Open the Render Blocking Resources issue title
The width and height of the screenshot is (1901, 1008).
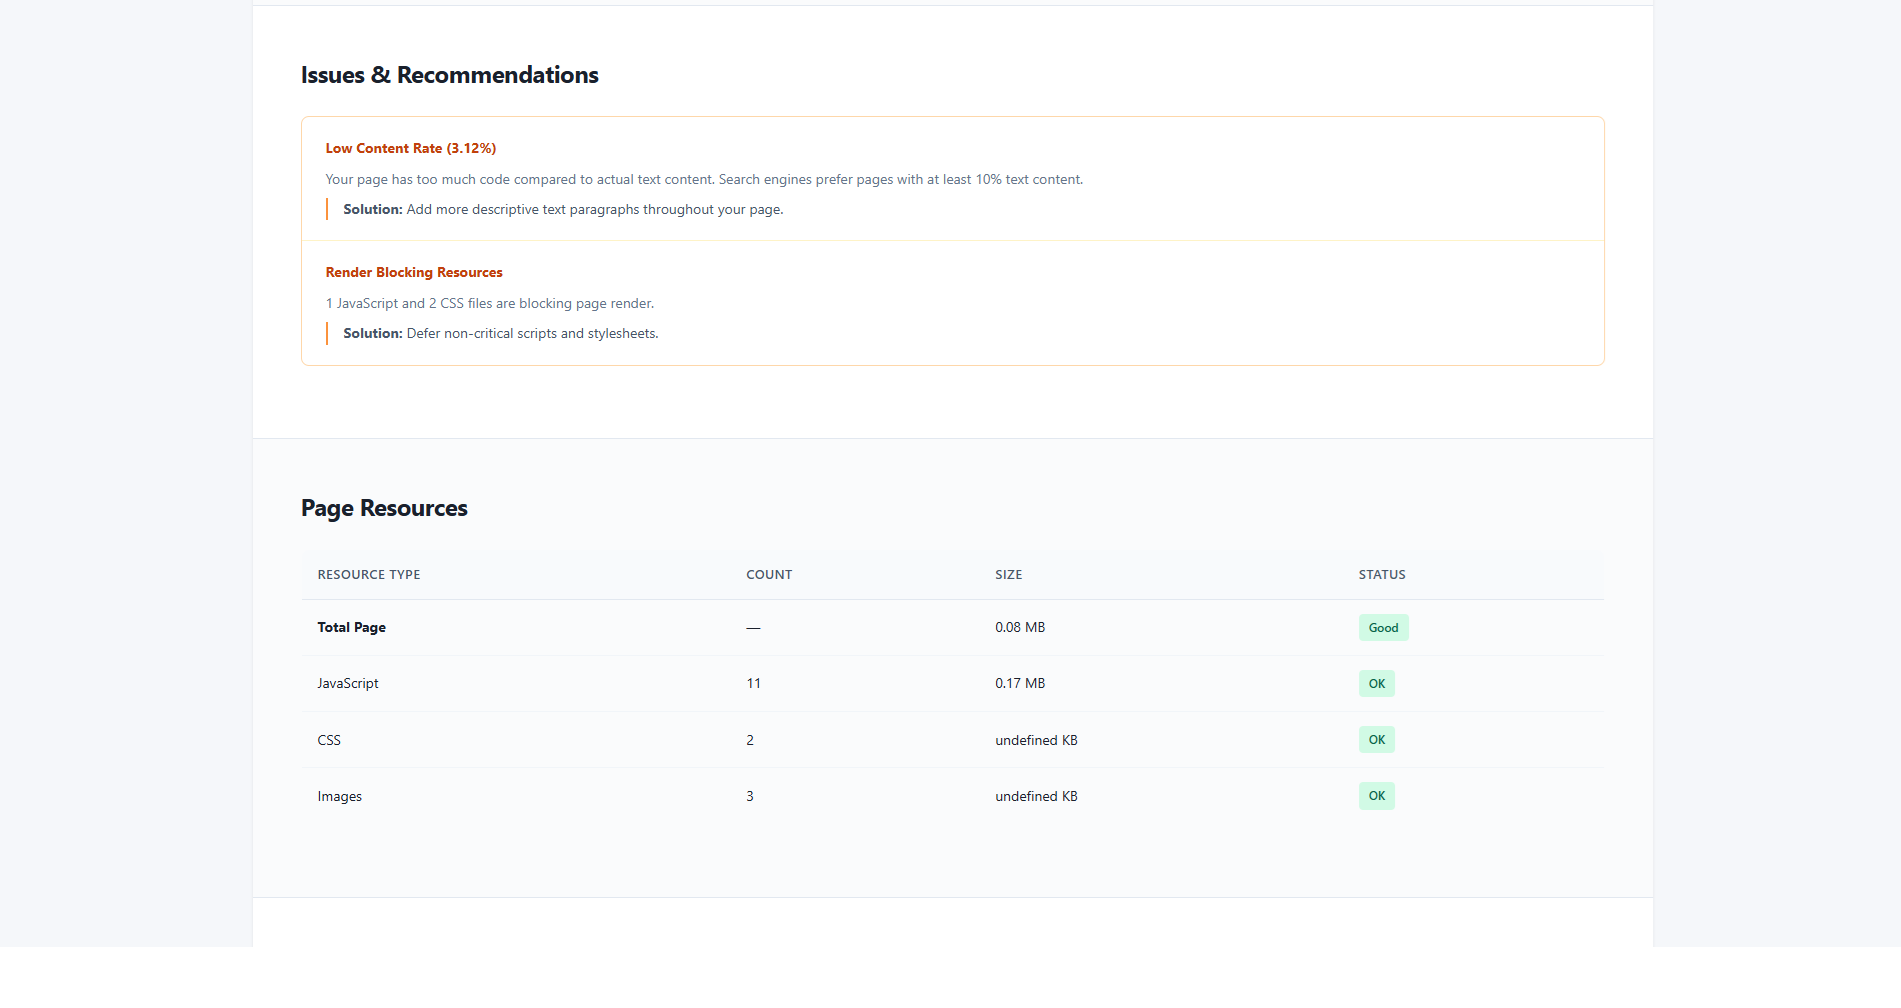(413, 272)
